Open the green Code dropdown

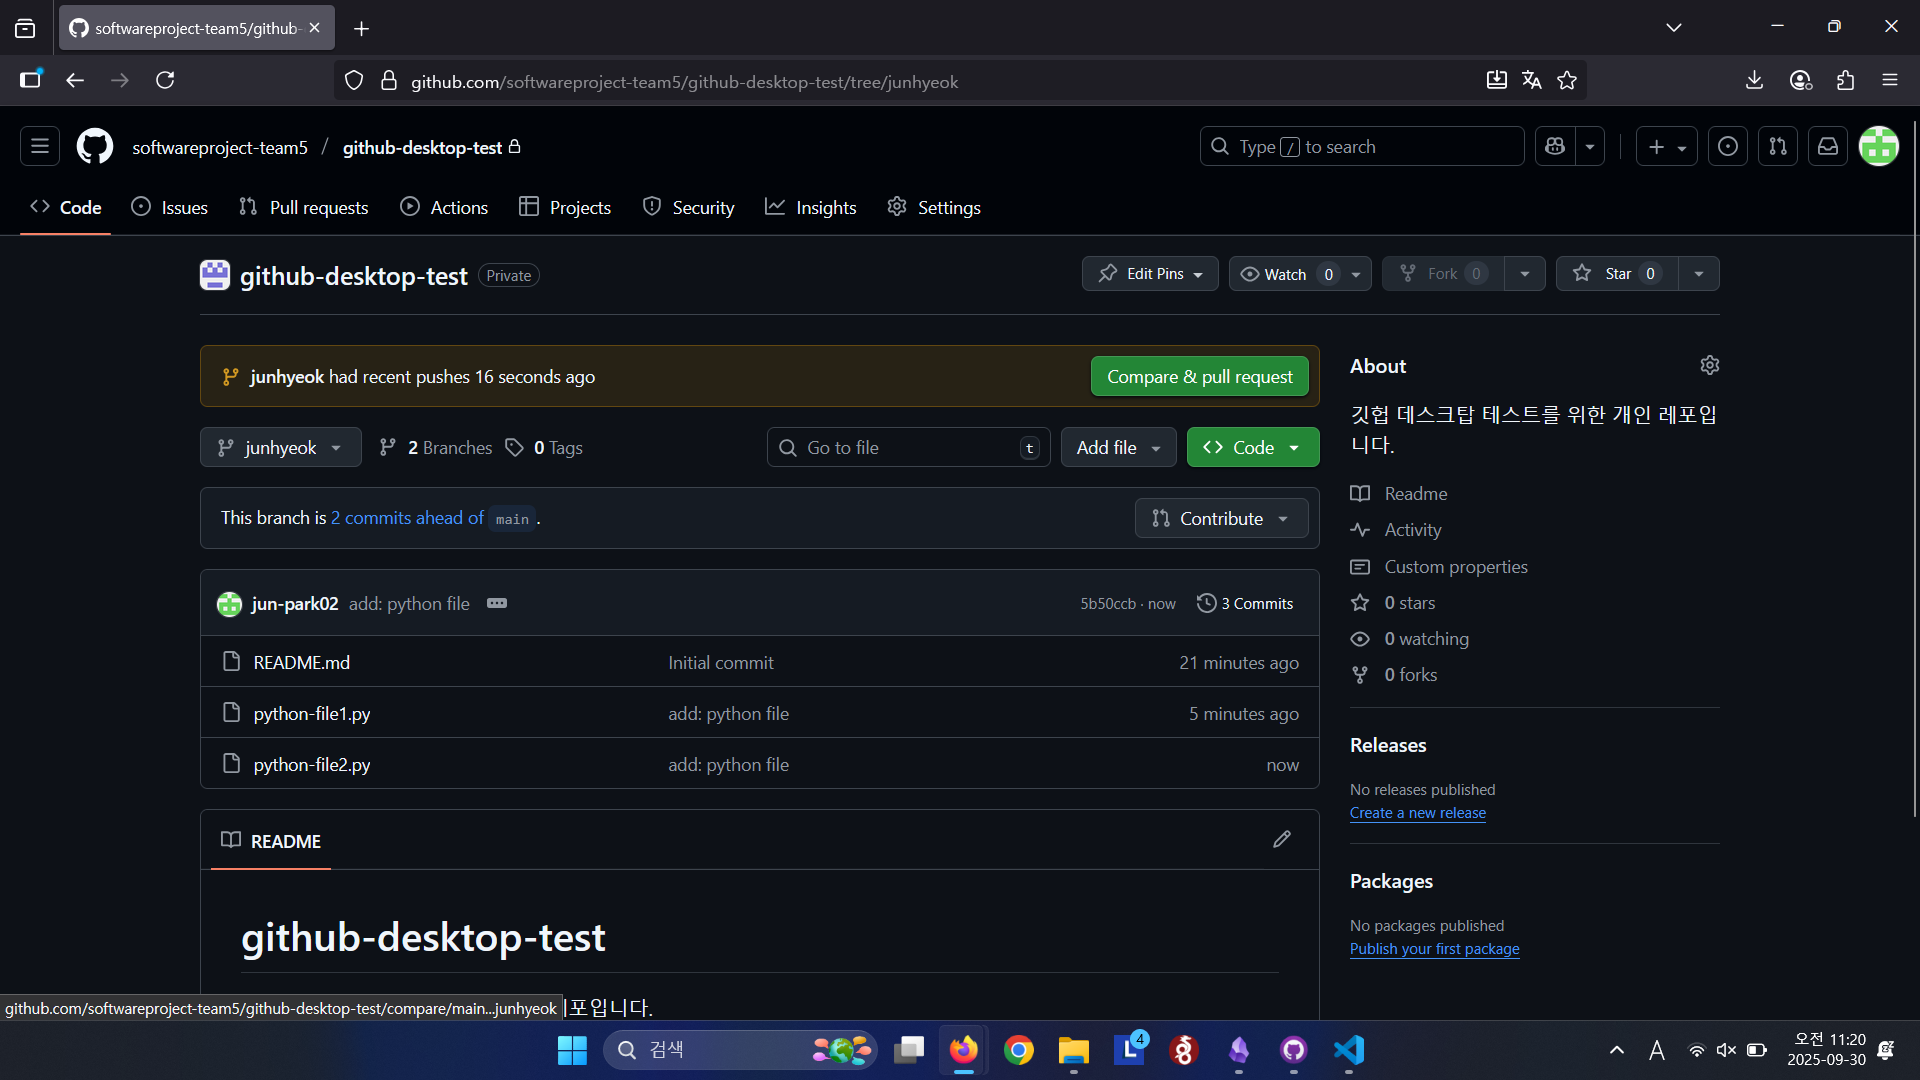[x=1253, y=448]
